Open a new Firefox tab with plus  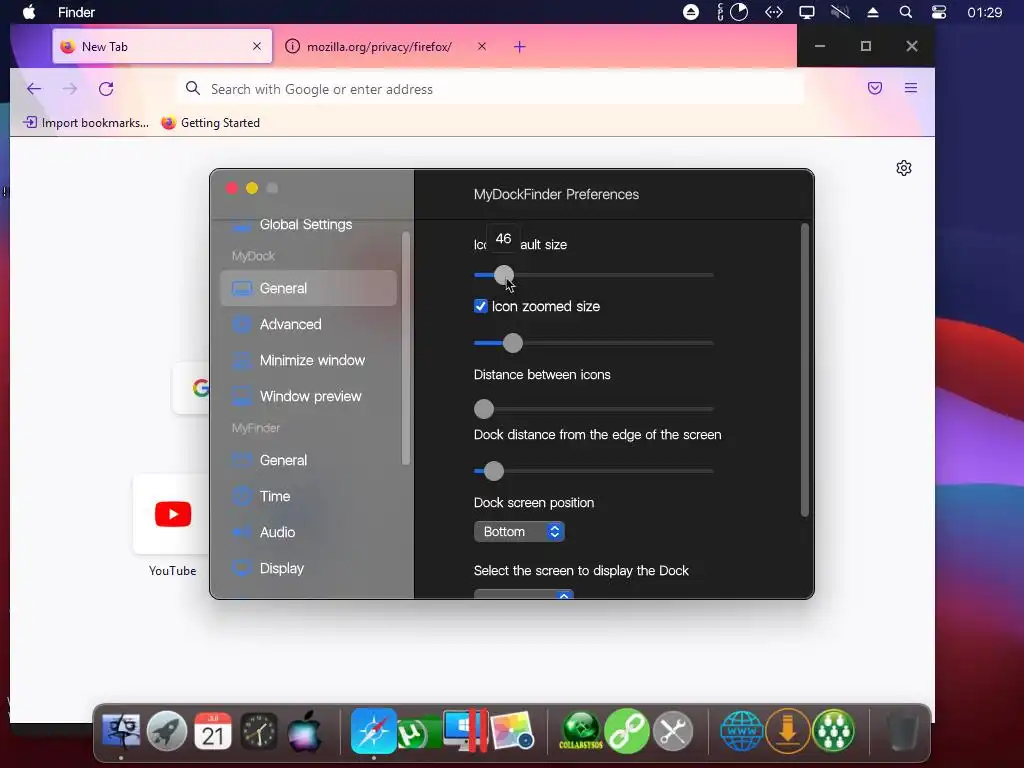tap(520, 46)
